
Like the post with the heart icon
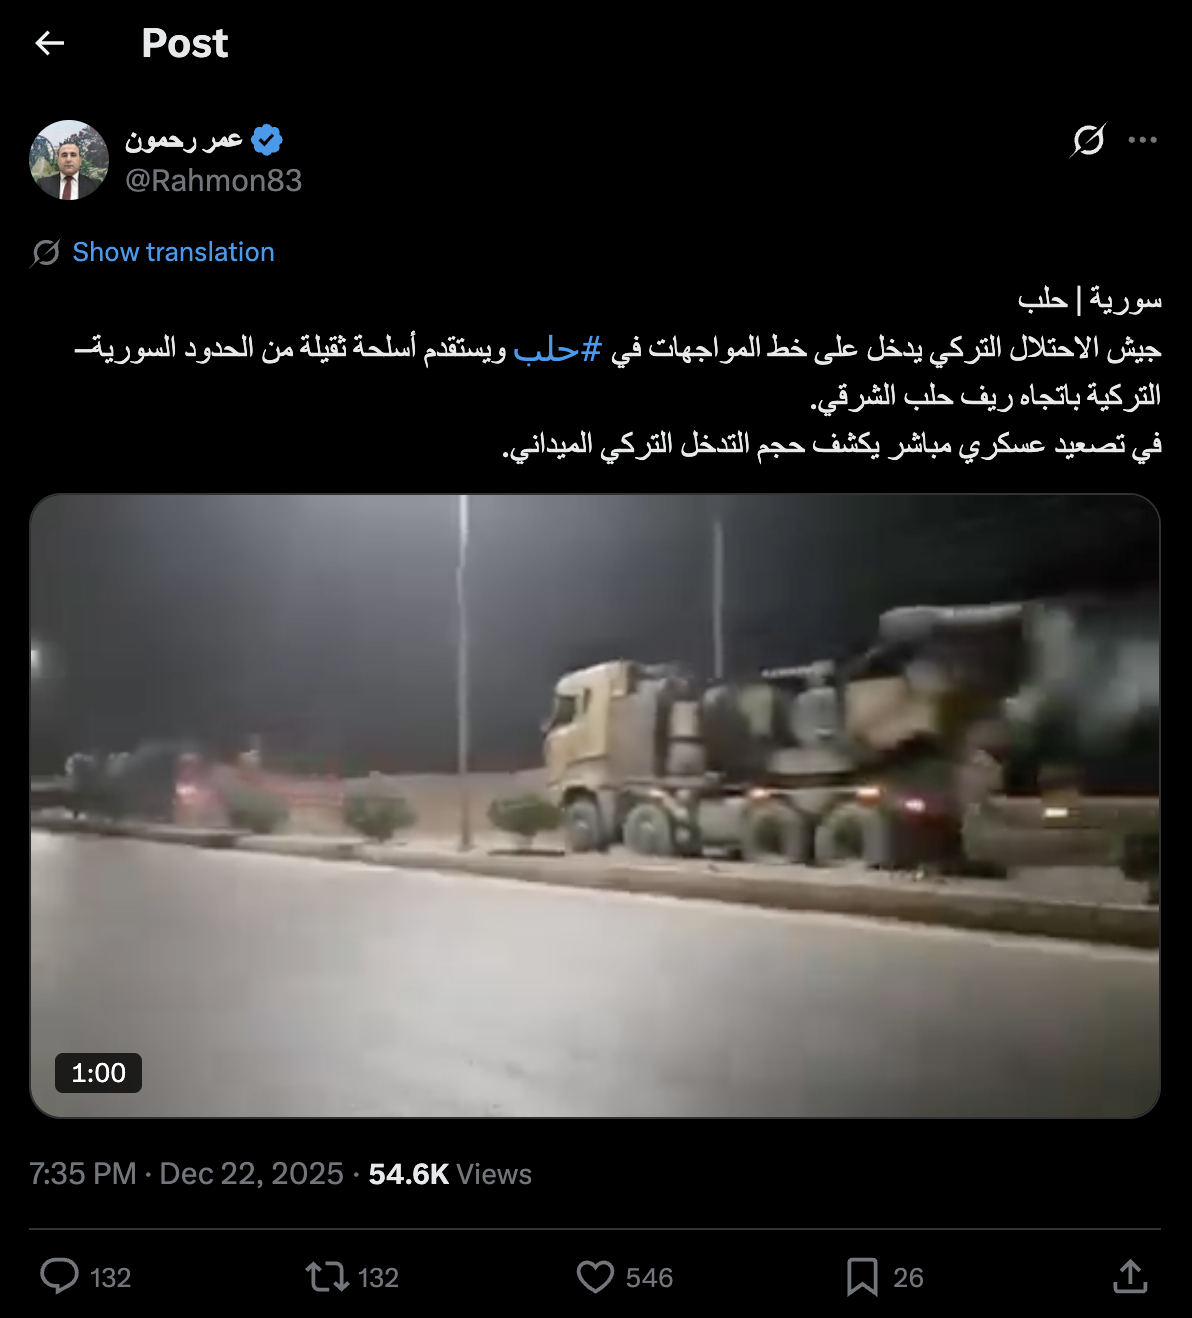tap(595, 1277)
